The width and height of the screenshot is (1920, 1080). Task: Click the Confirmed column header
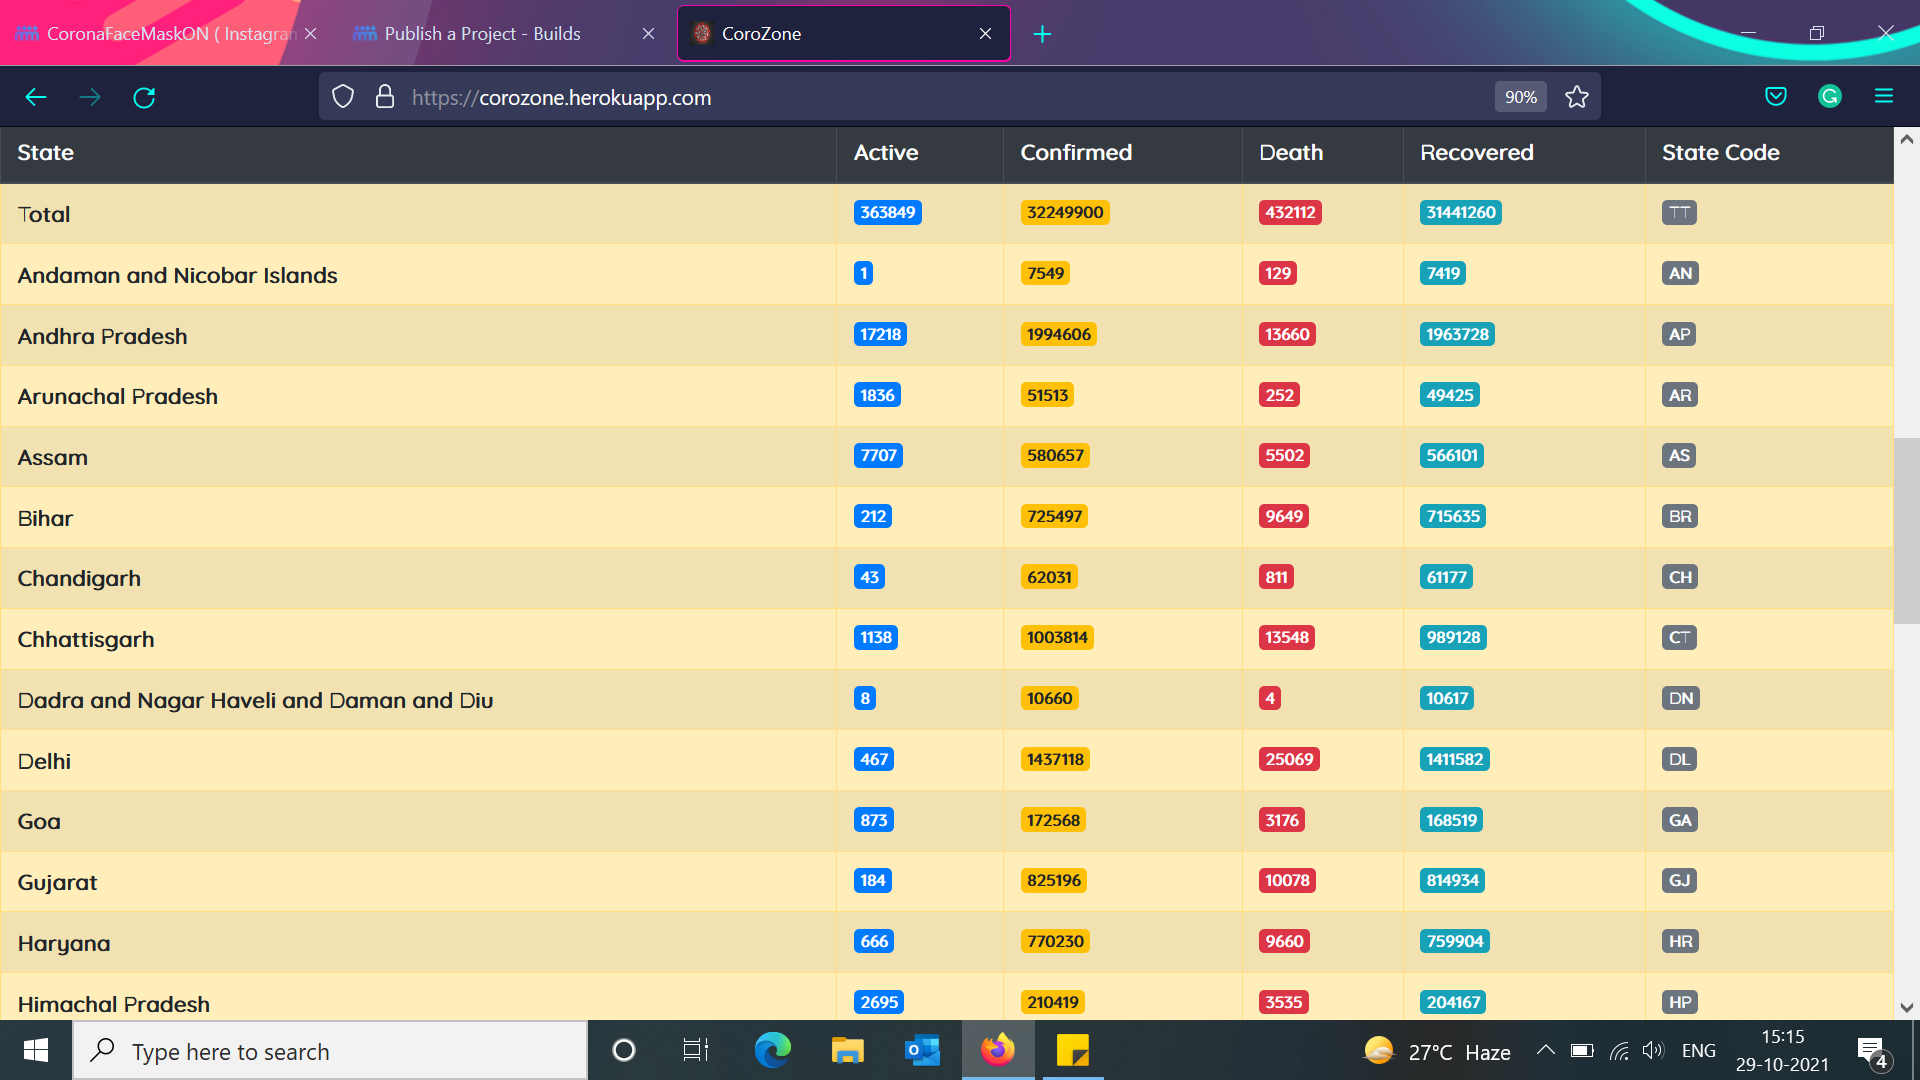coord(1076,153)
